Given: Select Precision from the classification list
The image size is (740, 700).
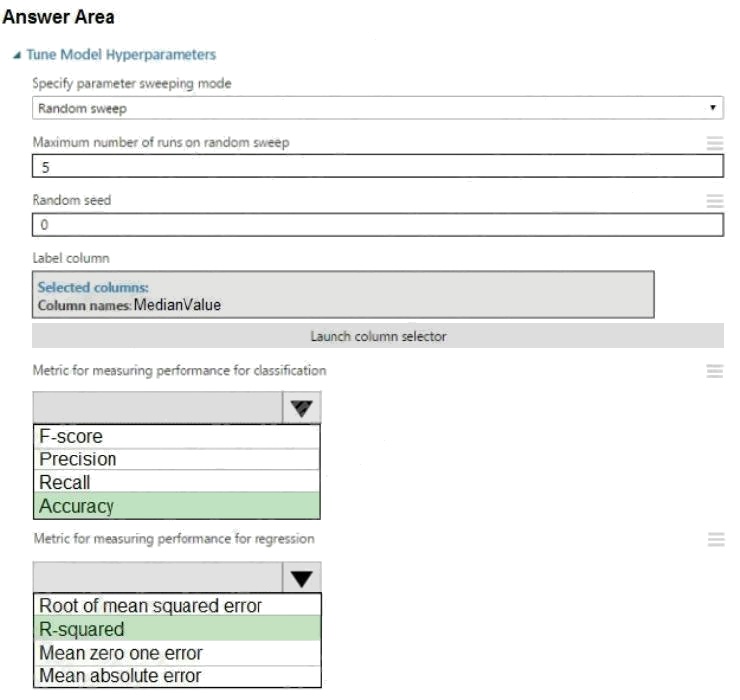Looking at the screenshot, I should [176, 460].
